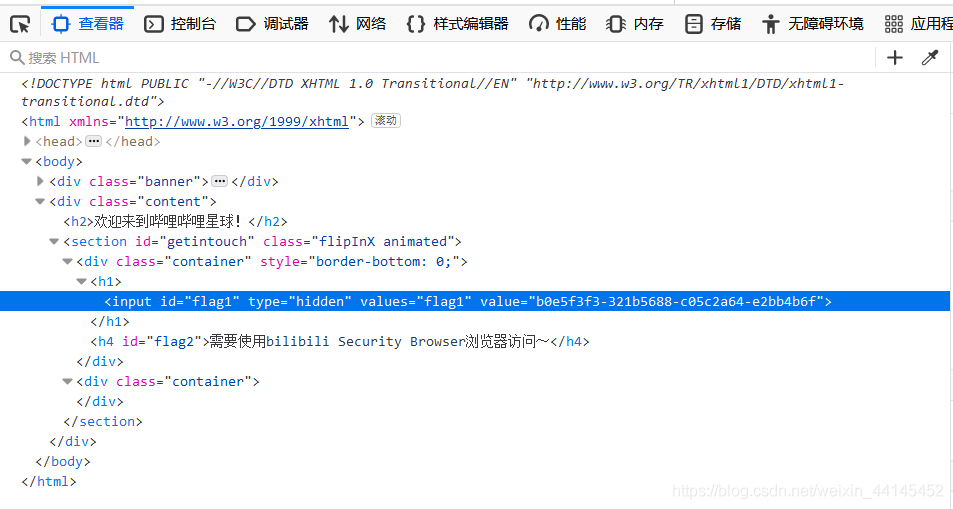Click the 滚动 scroll badge on html
The height and width of the screenshot is (509, 953).
[386, 120]
